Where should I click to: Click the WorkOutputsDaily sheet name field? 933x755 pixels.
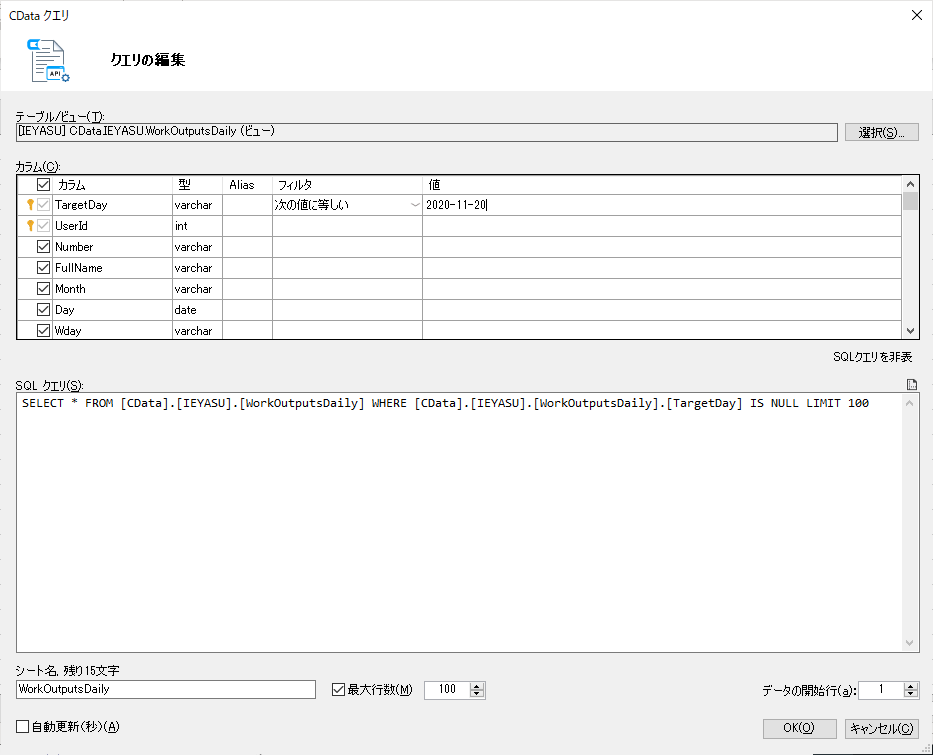click(x=165, y=689)
